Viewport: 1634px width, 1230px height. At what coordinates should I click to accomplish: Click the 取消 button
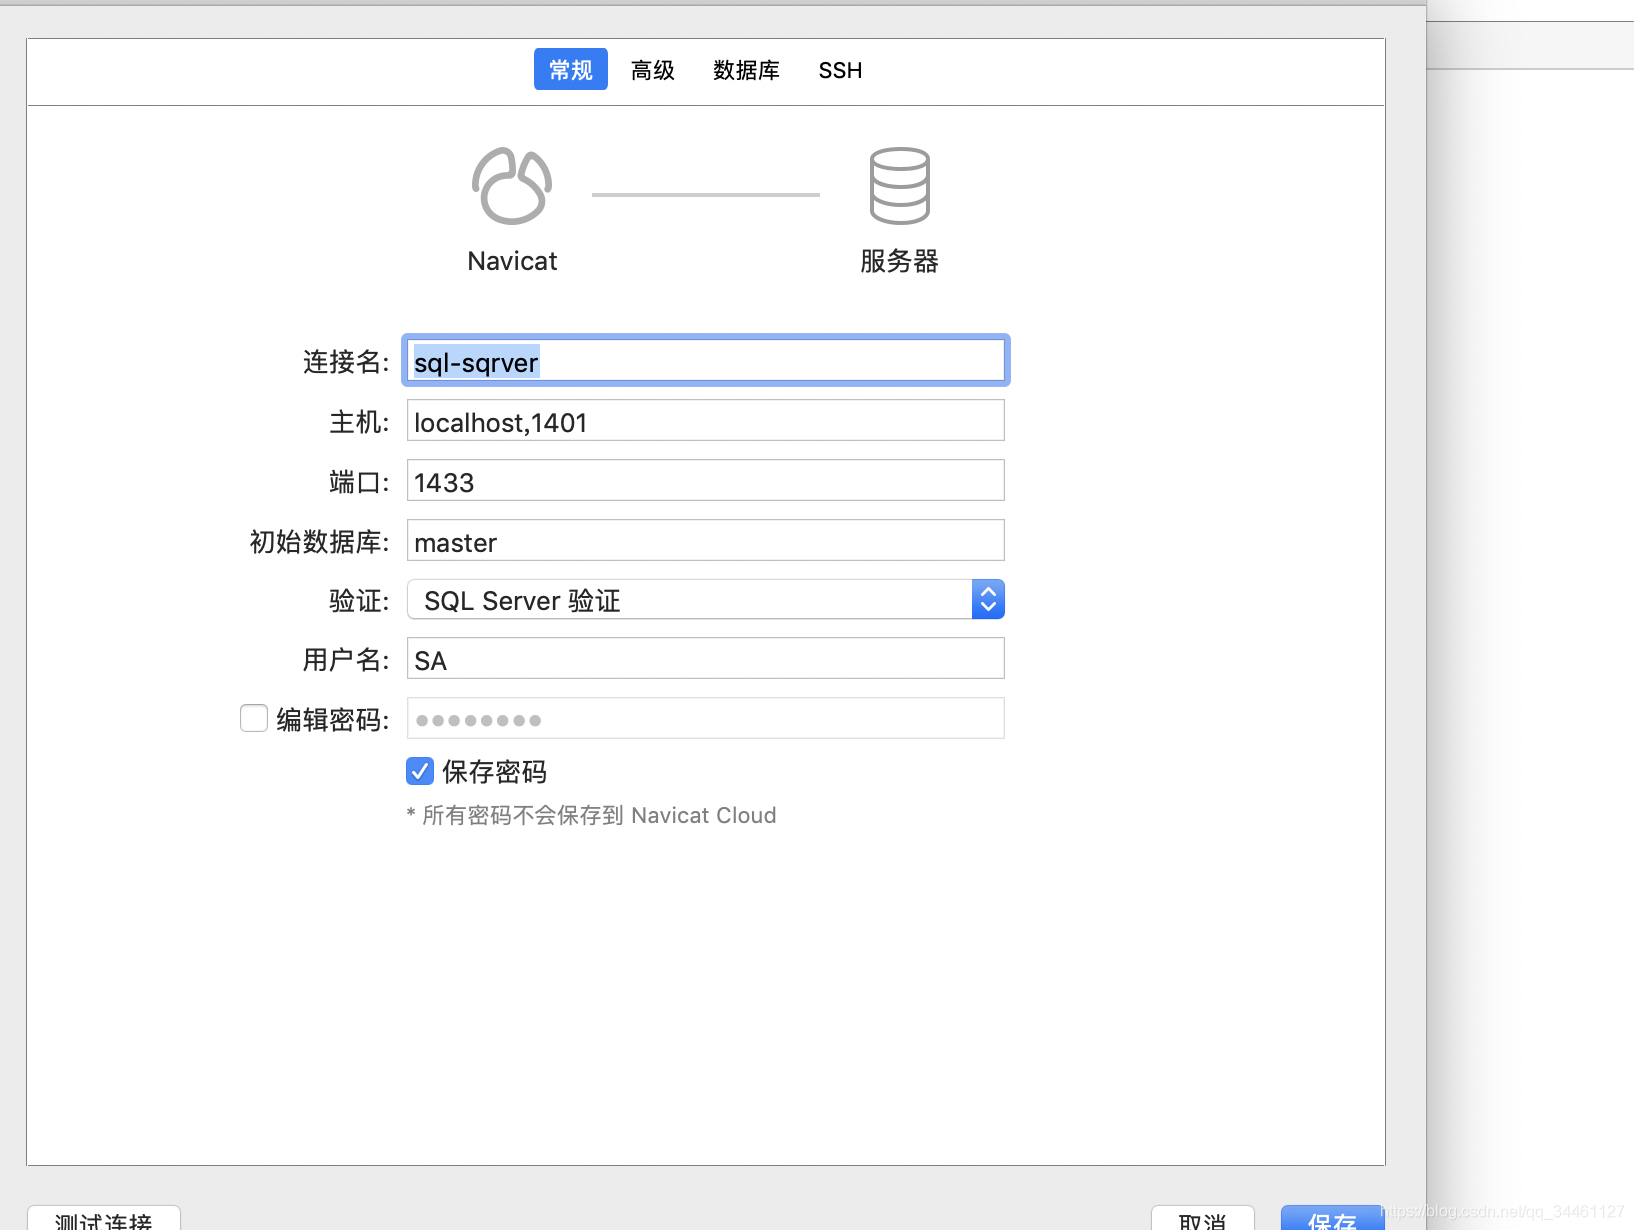1202,1220
